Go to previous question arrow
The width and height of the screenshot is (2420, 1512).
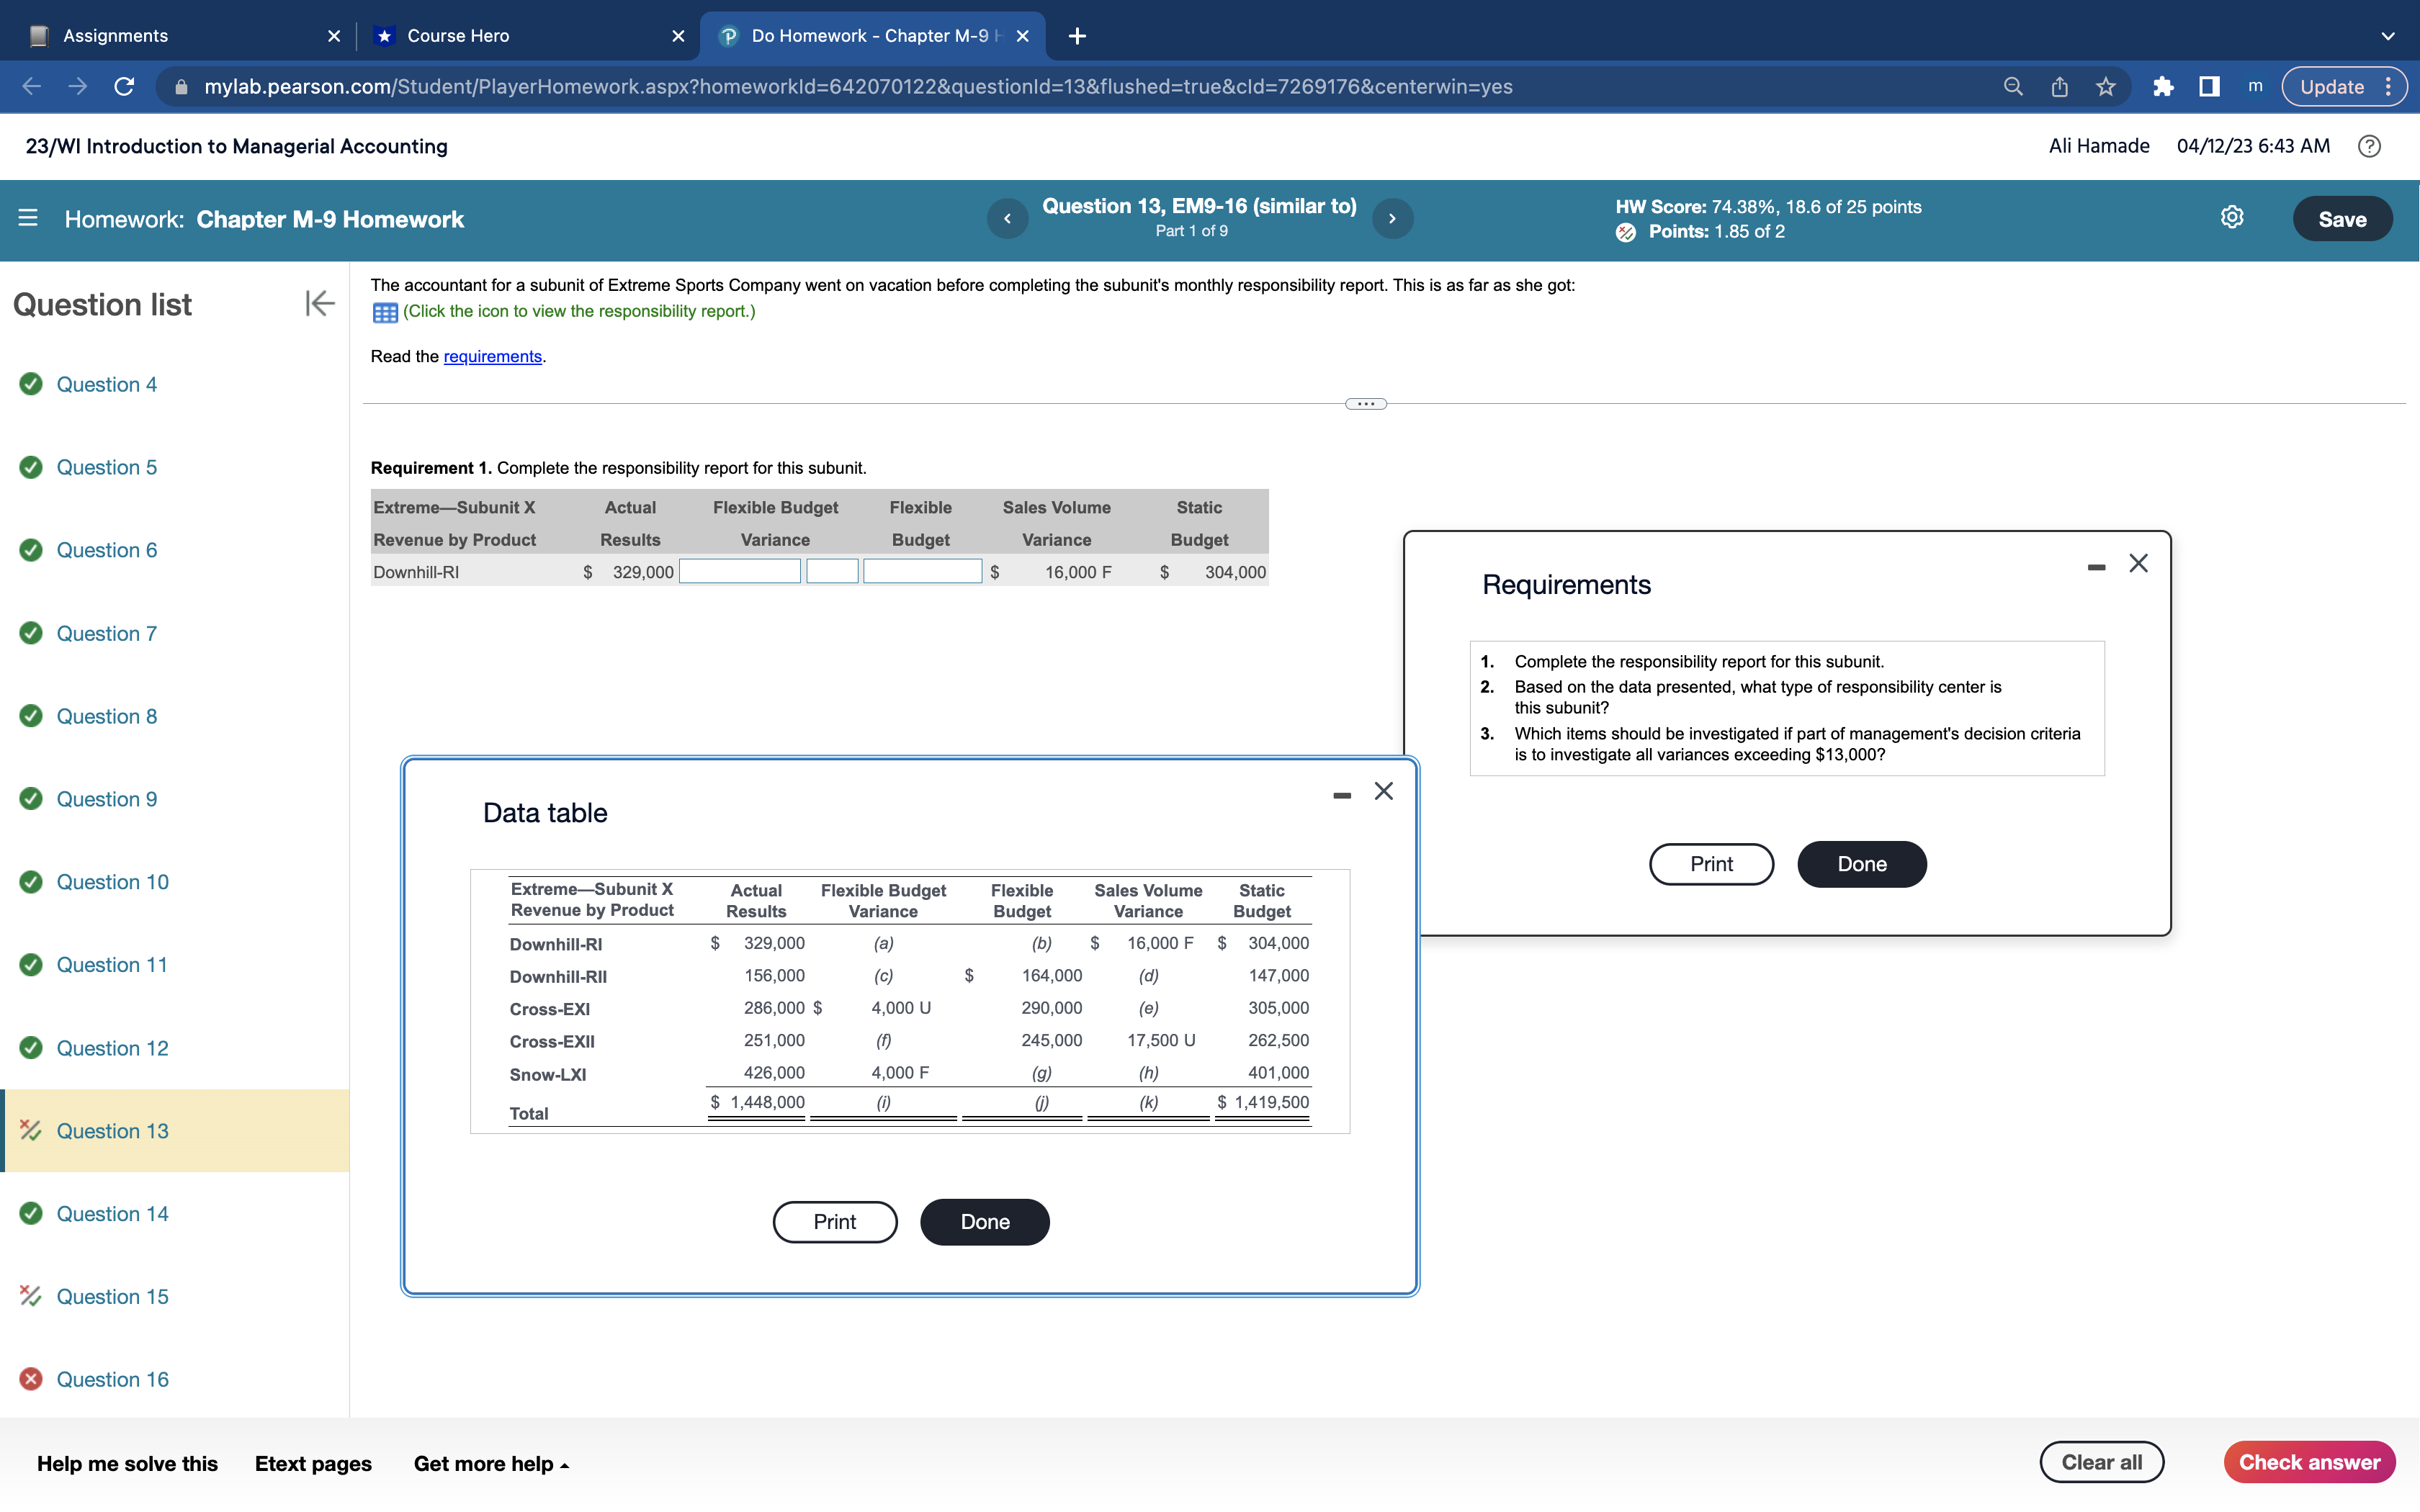[x=1007, y=218]
